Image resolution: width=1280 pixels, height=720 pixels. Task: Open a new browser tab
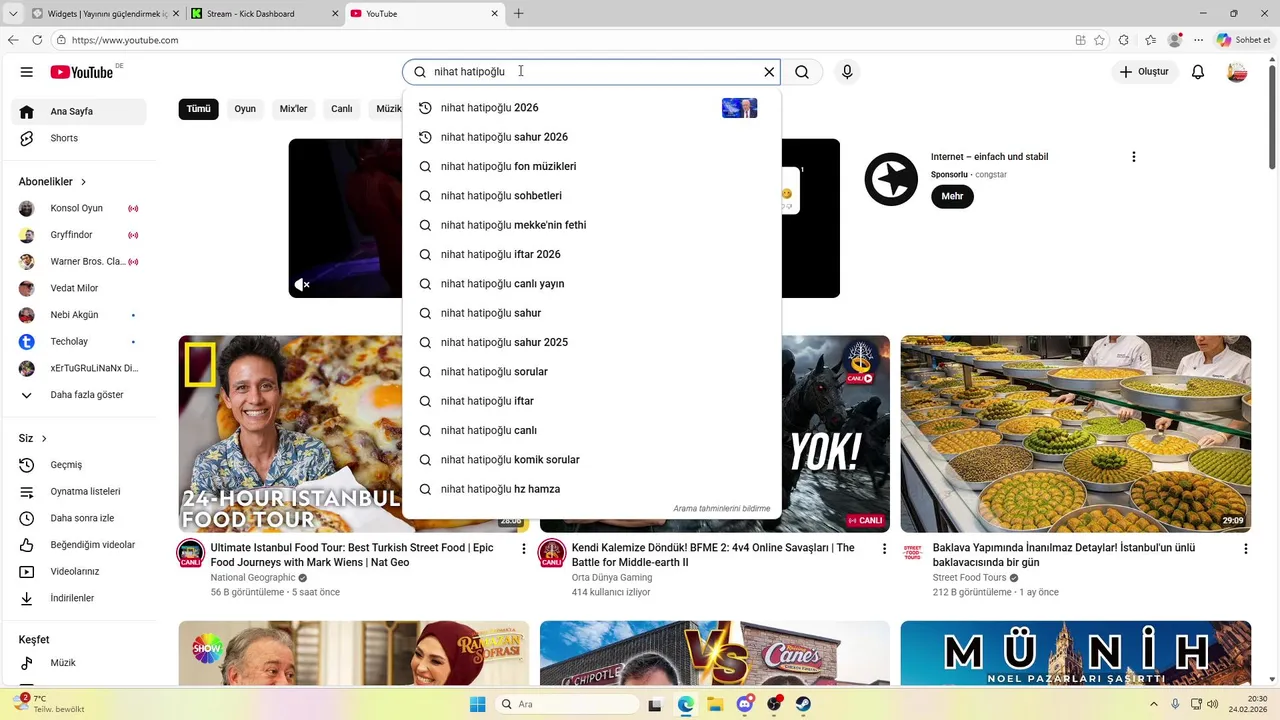518,14
